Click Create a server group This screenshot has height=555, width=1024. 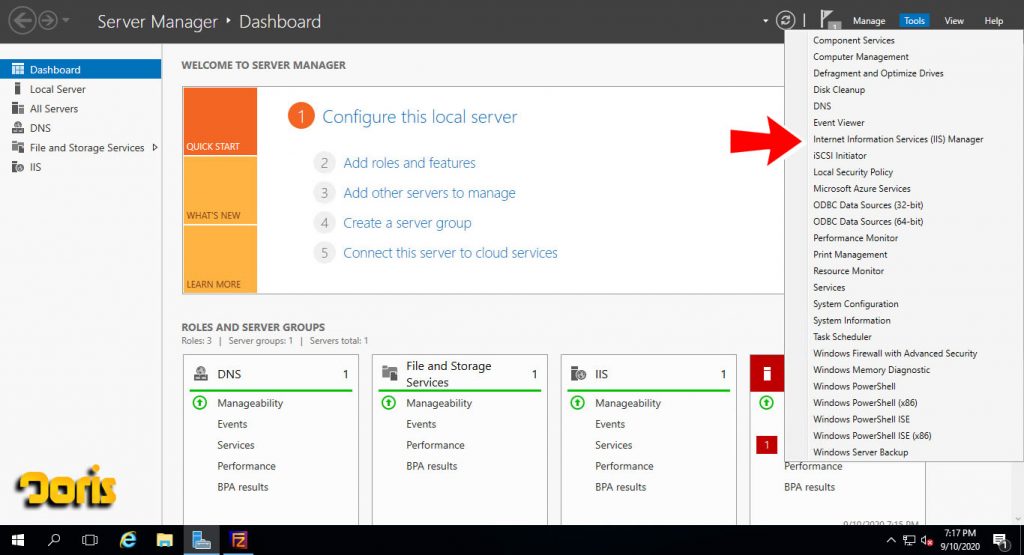[407, 223]
